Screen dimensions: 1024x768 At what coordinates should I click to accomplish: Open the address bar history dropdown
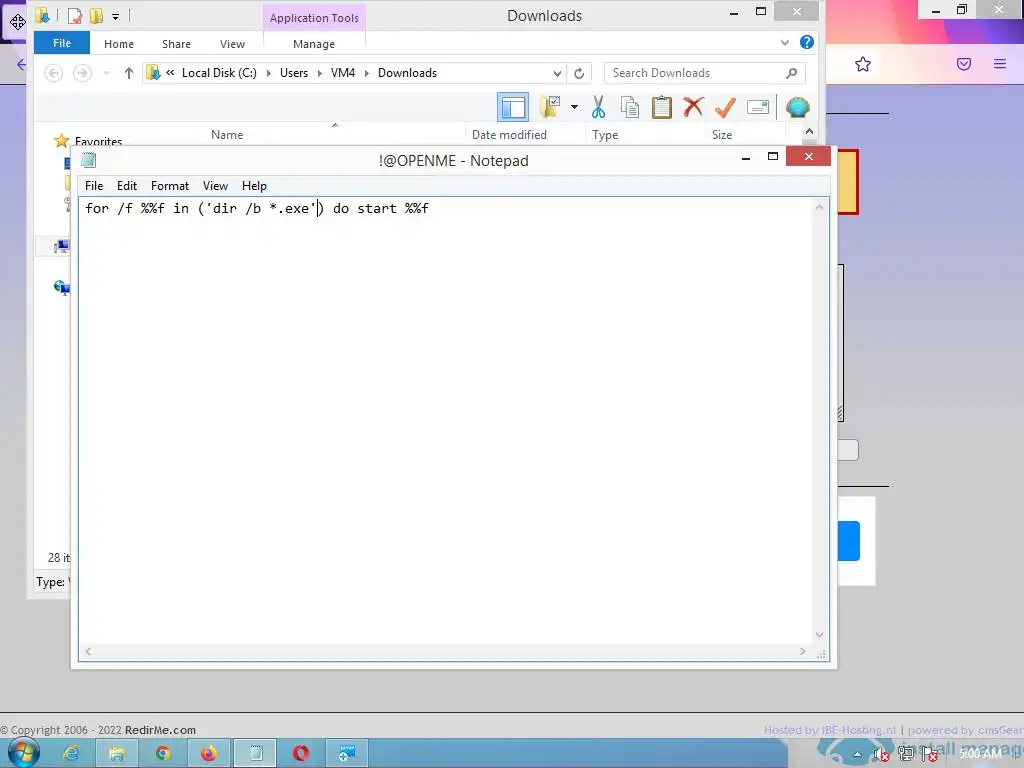click(557, 73)
